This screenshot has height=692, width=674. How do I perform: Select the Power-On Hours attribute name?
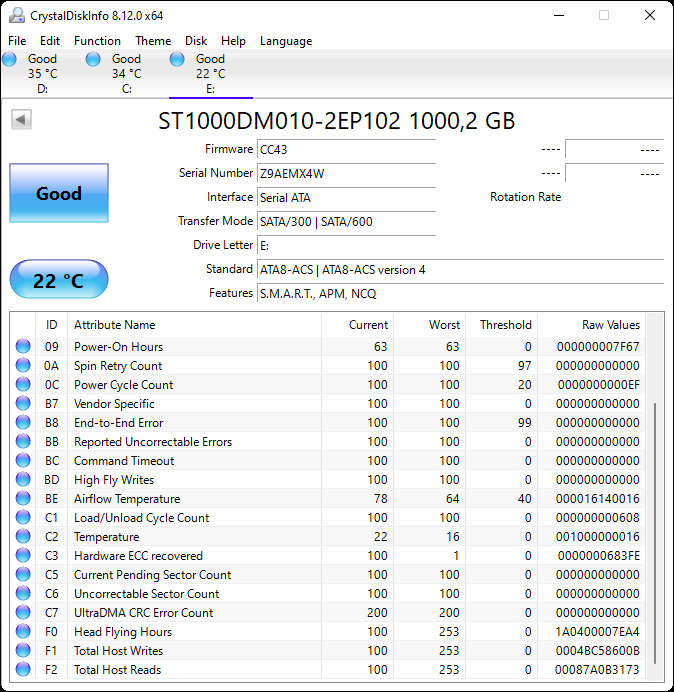(118, 347)
